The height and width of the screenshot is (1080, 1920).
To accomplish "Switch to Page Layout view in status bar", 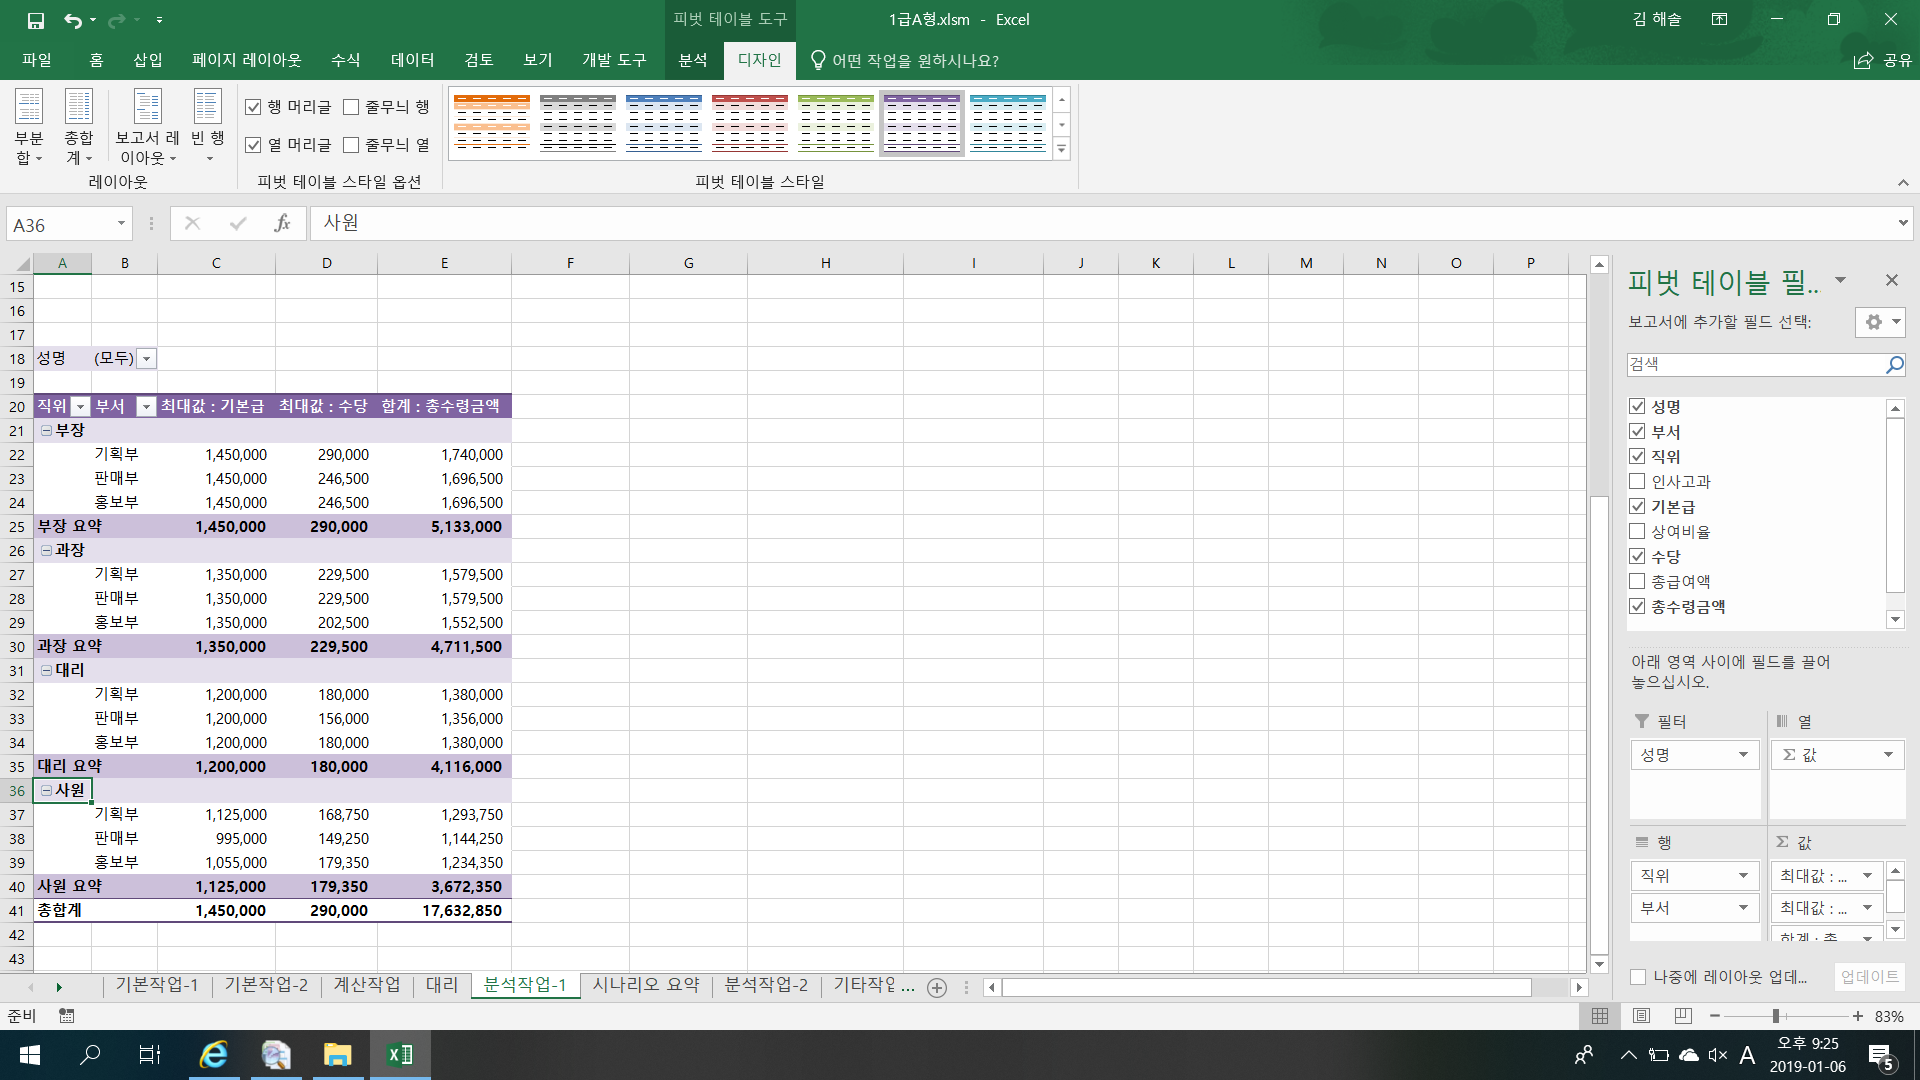I will (1641, 1016).
